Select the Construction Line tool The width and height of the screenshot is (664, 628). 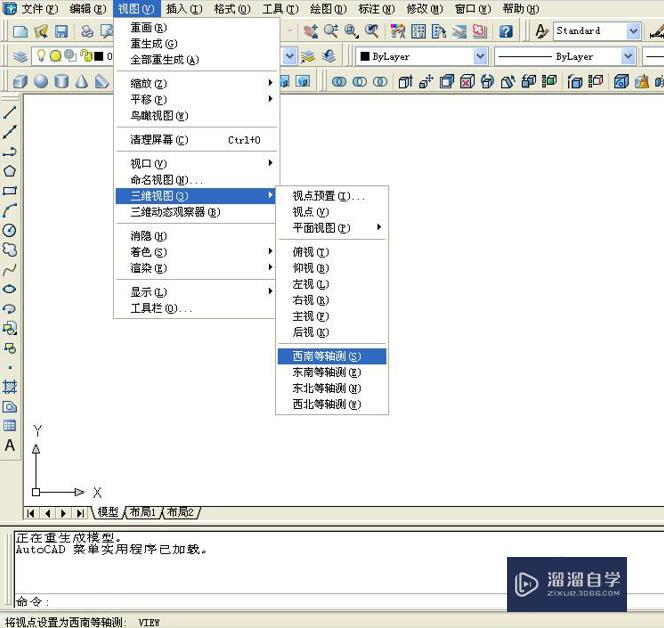point(9,132)
